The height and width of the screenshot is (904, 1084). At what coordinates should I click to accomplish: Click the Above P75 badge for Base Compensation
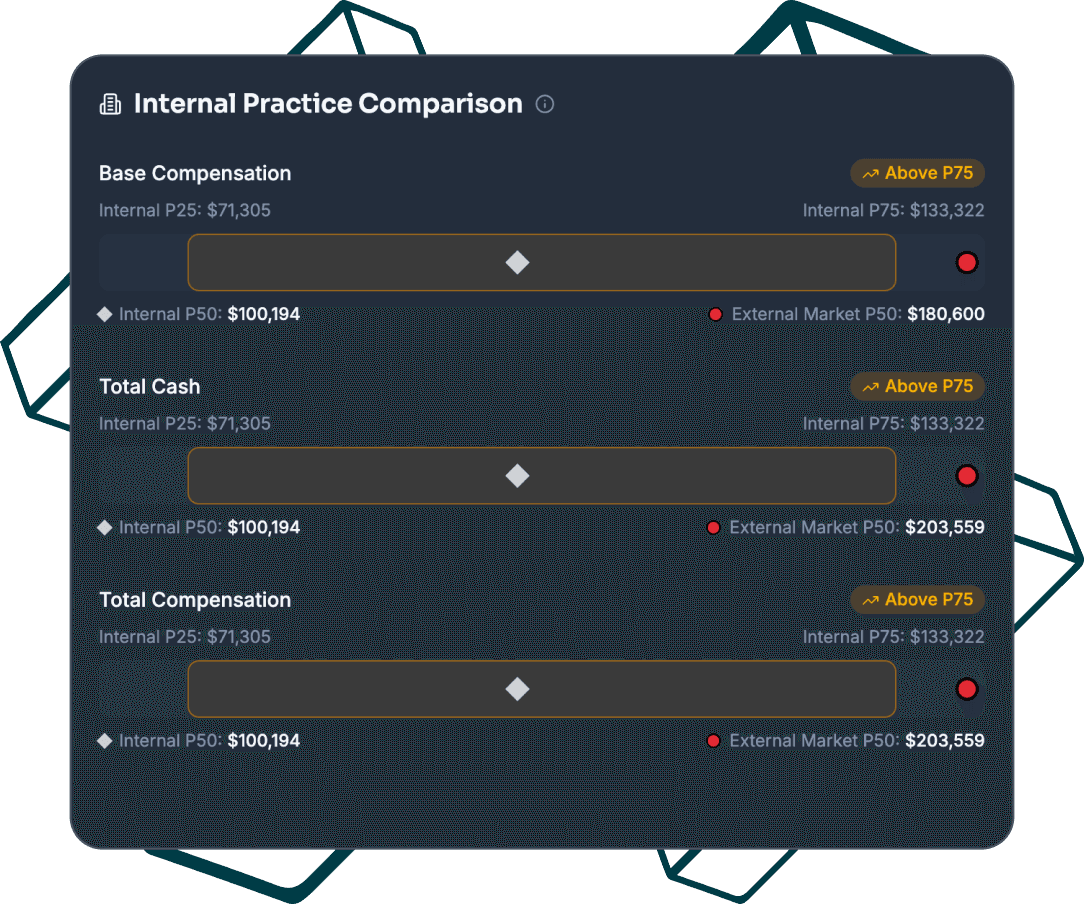(x=917, y=173)
